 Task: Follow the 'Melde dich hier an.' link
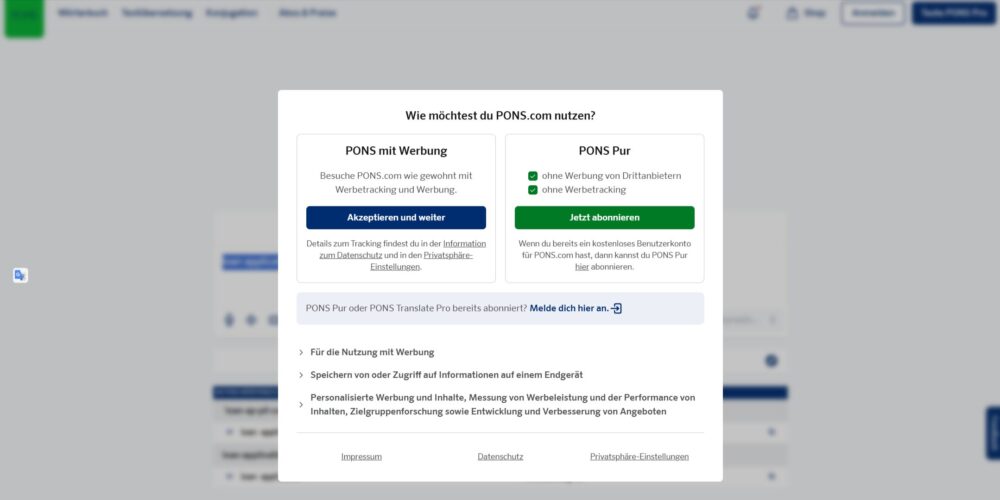tap(569, 309)
